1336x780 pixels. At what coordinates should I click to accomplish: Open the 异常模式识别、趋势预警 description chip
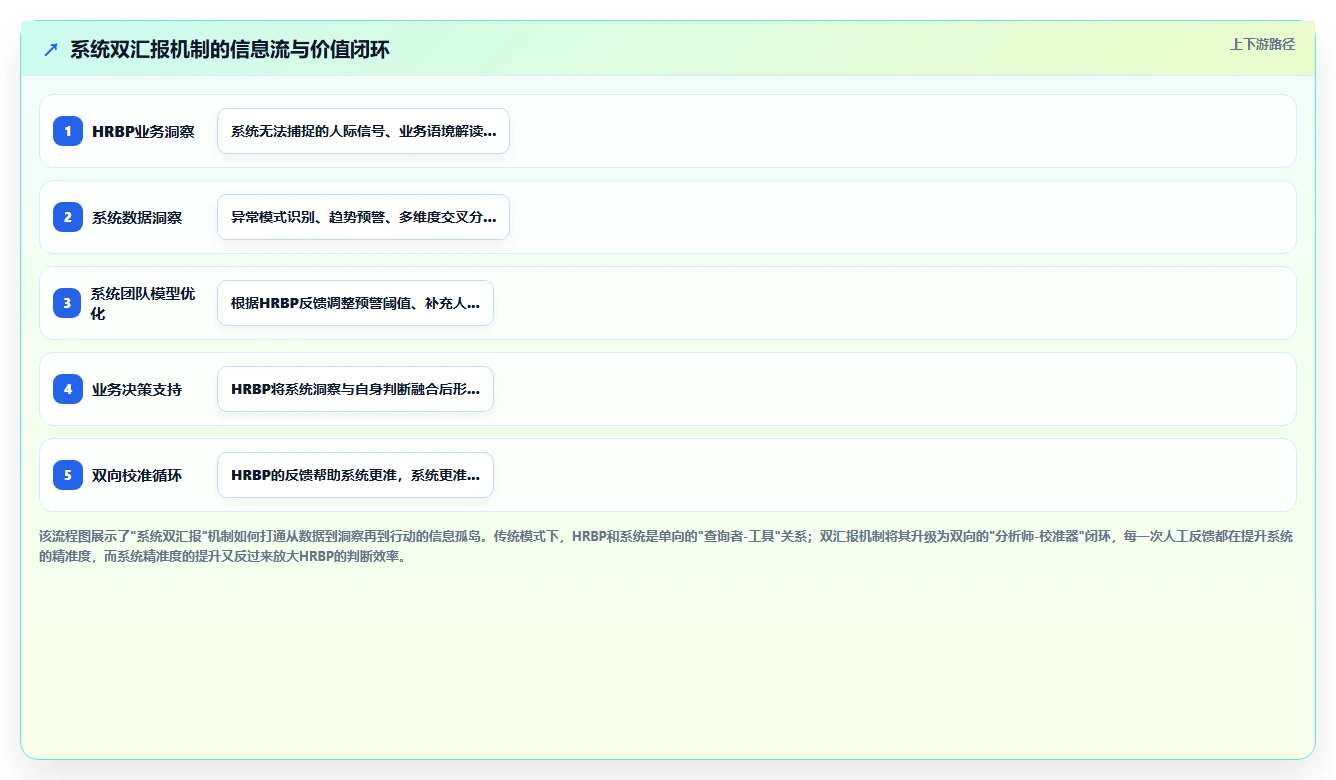pos(363,217)
